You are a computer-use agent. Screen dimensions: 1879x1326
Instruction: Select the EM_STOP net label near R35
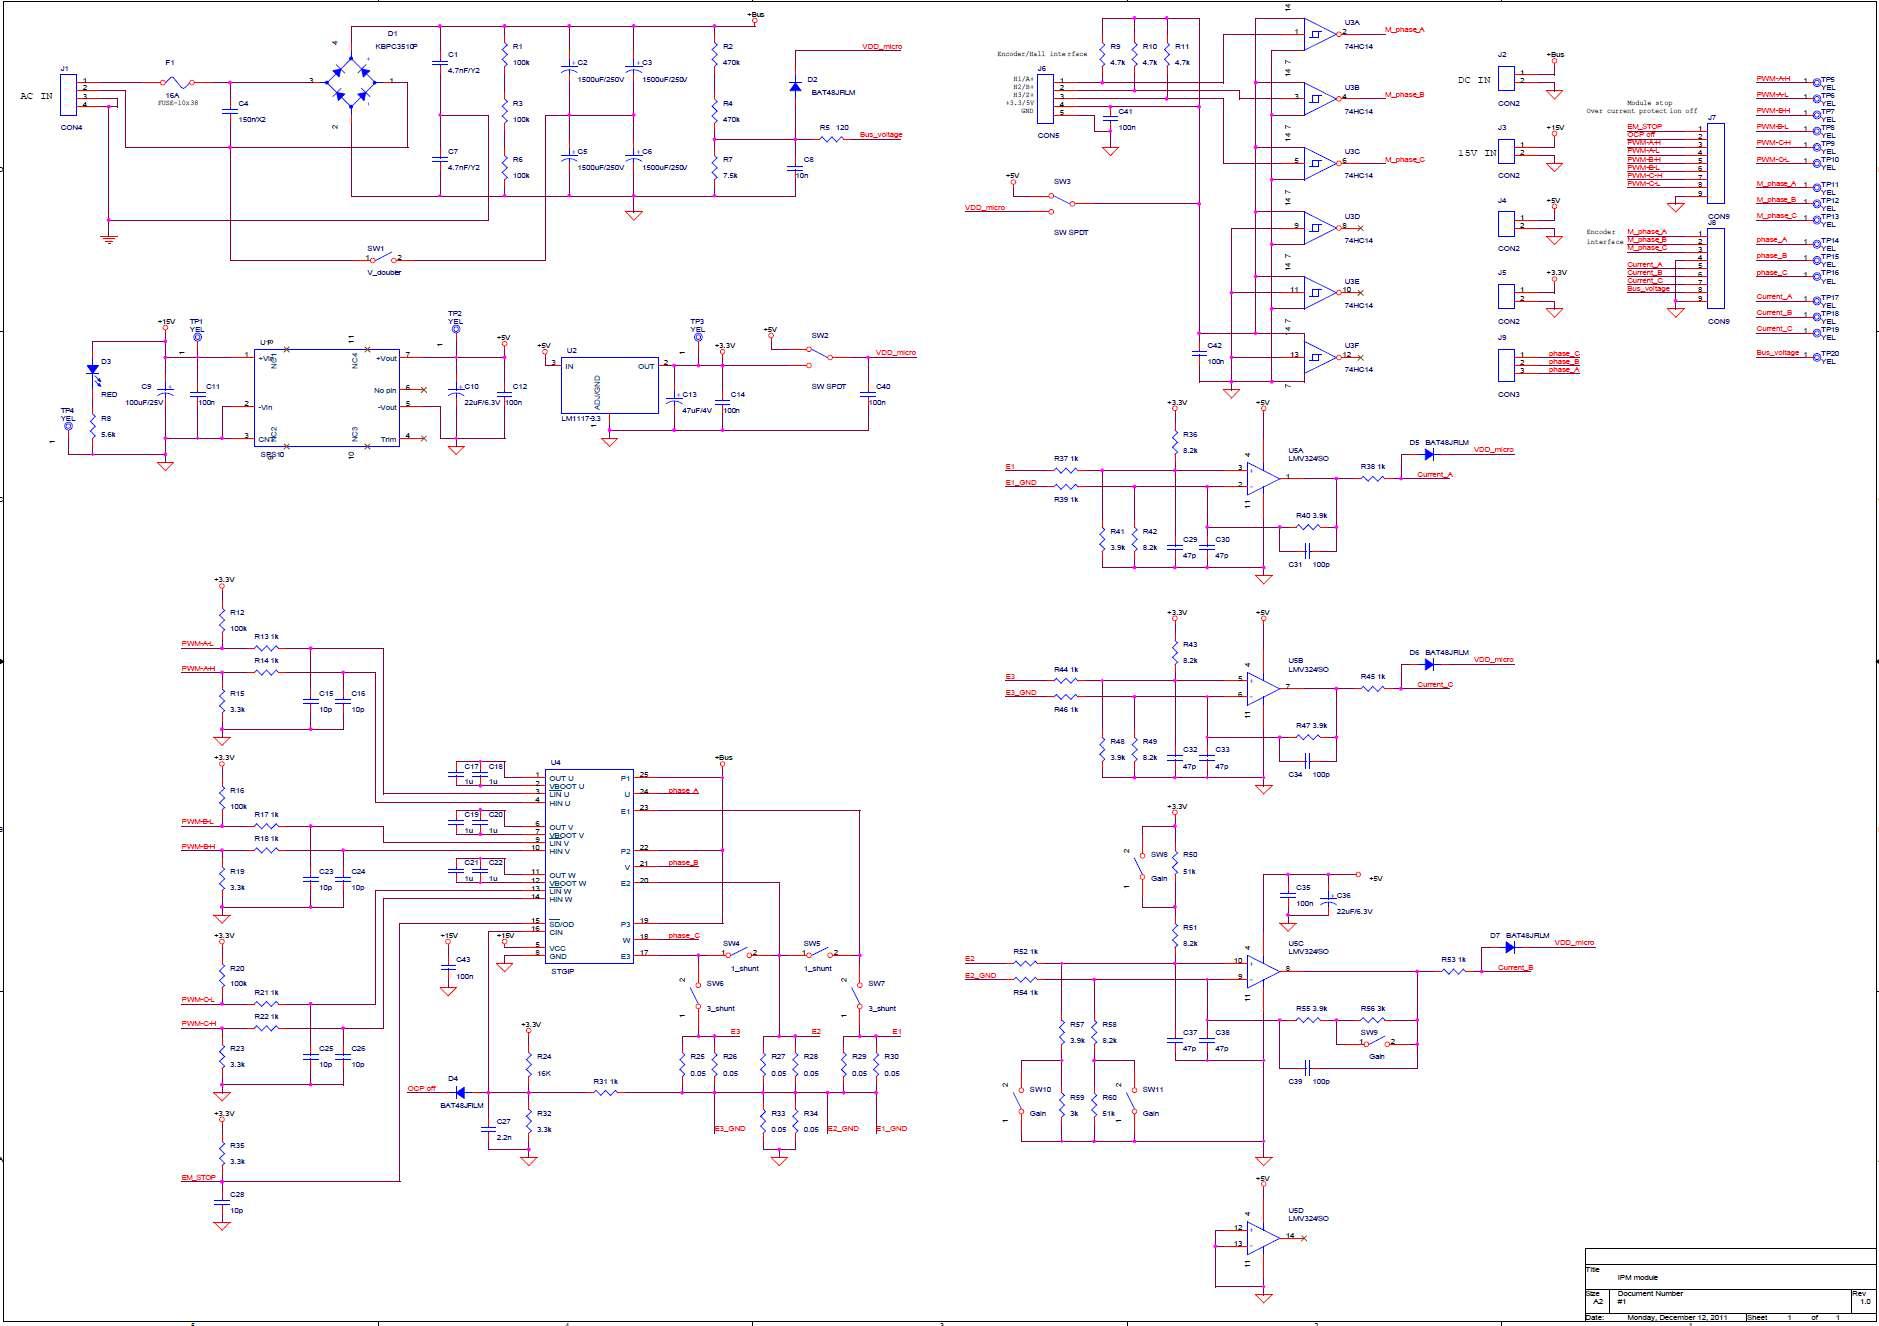[x=198, y=1177]
